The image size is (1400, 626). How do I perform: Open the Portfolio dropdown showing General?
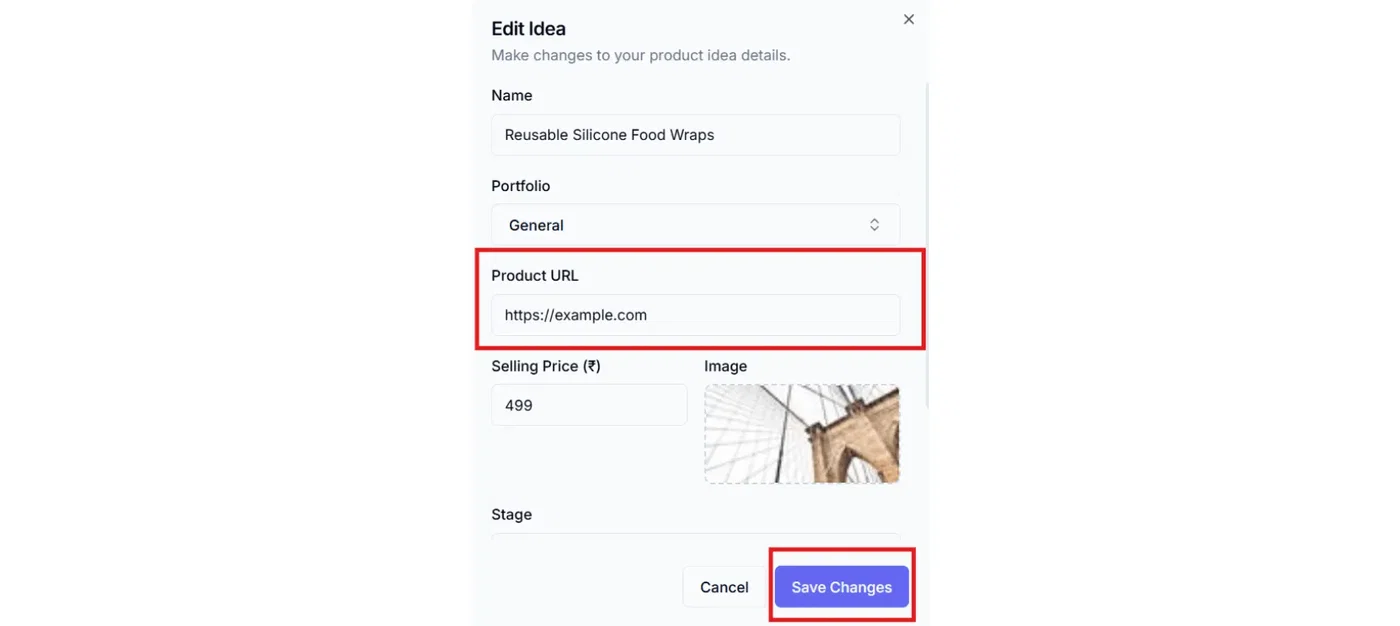(695, 225)
